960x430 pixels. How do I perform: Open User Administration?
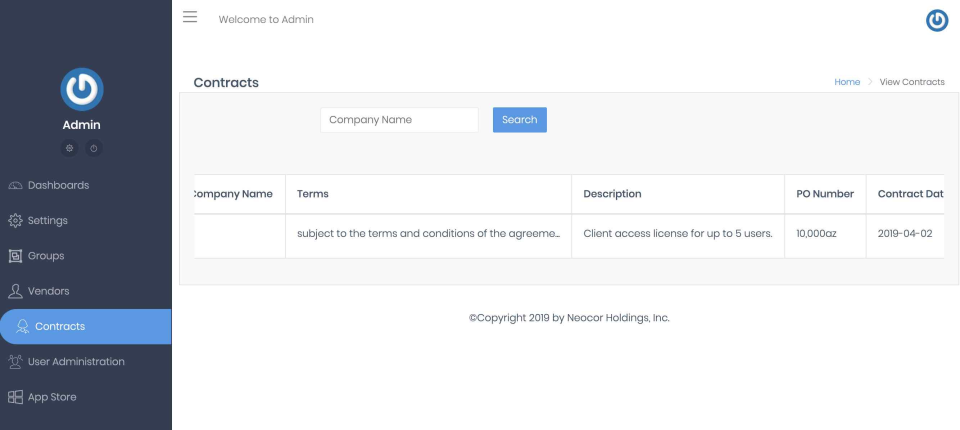point(86,361)
